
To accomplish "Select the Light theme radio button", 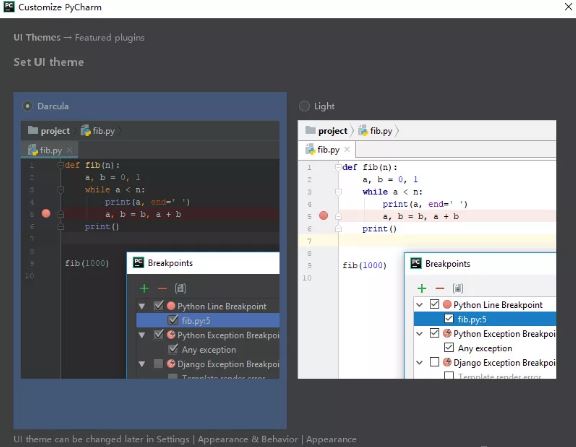I will [x=304, y=106].
